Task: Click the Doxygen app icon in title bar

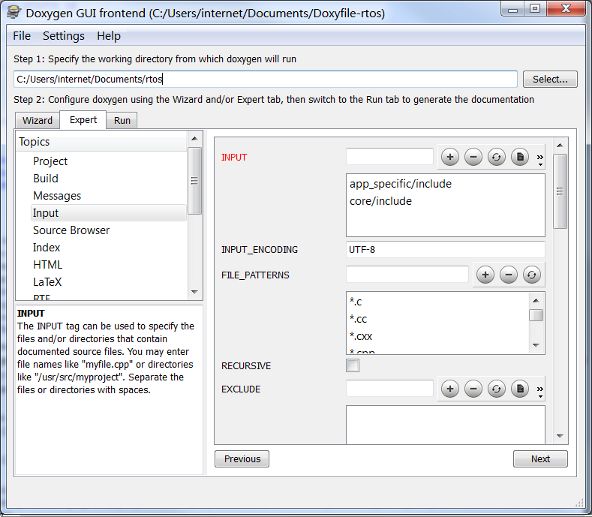Action: click(14, 11)
